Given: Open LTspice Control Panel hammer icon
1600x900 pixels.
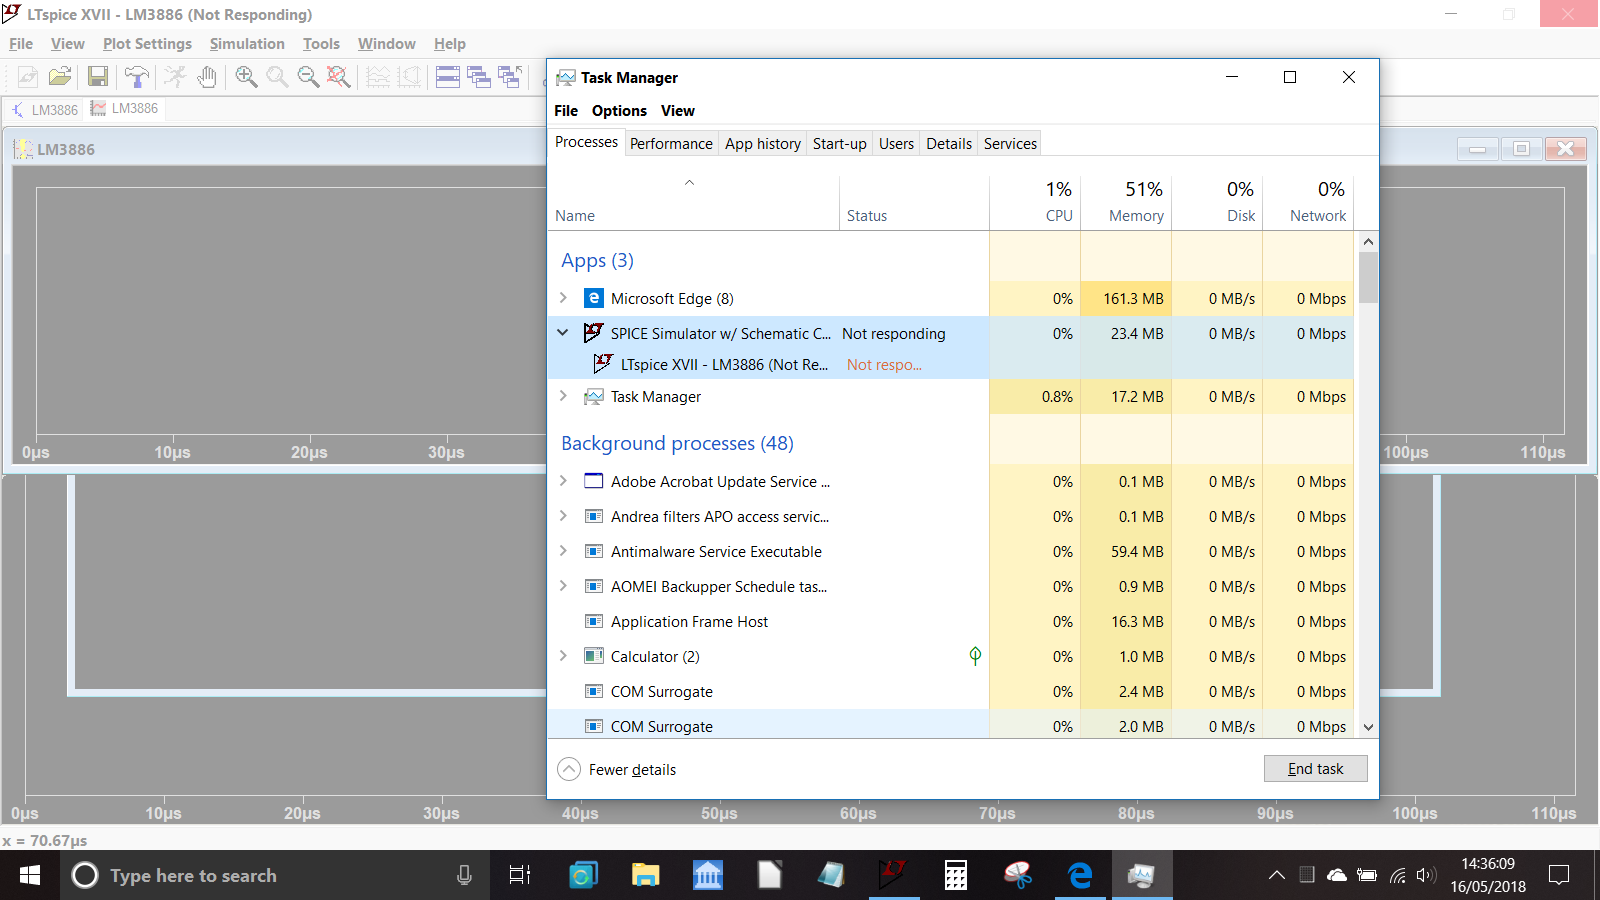Looking at the screenshot, I should point(136,77).
